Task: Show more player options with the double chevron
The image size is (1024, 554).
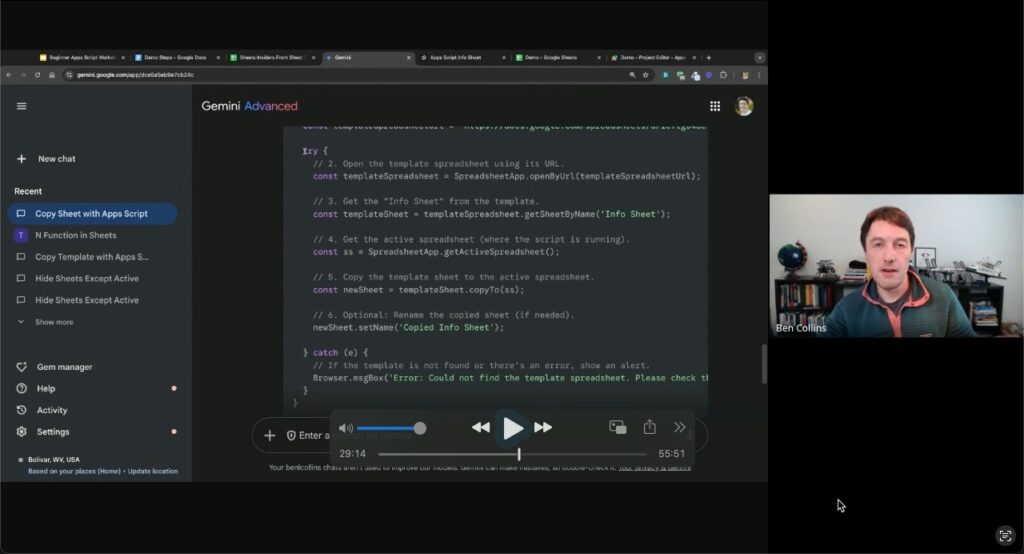Action: pos(680,427)
